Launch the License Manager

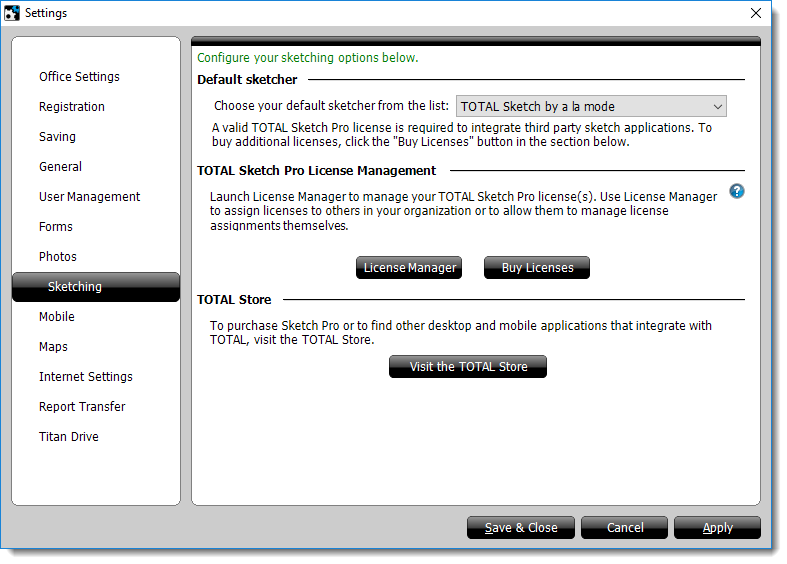click(x=409, y=268)
